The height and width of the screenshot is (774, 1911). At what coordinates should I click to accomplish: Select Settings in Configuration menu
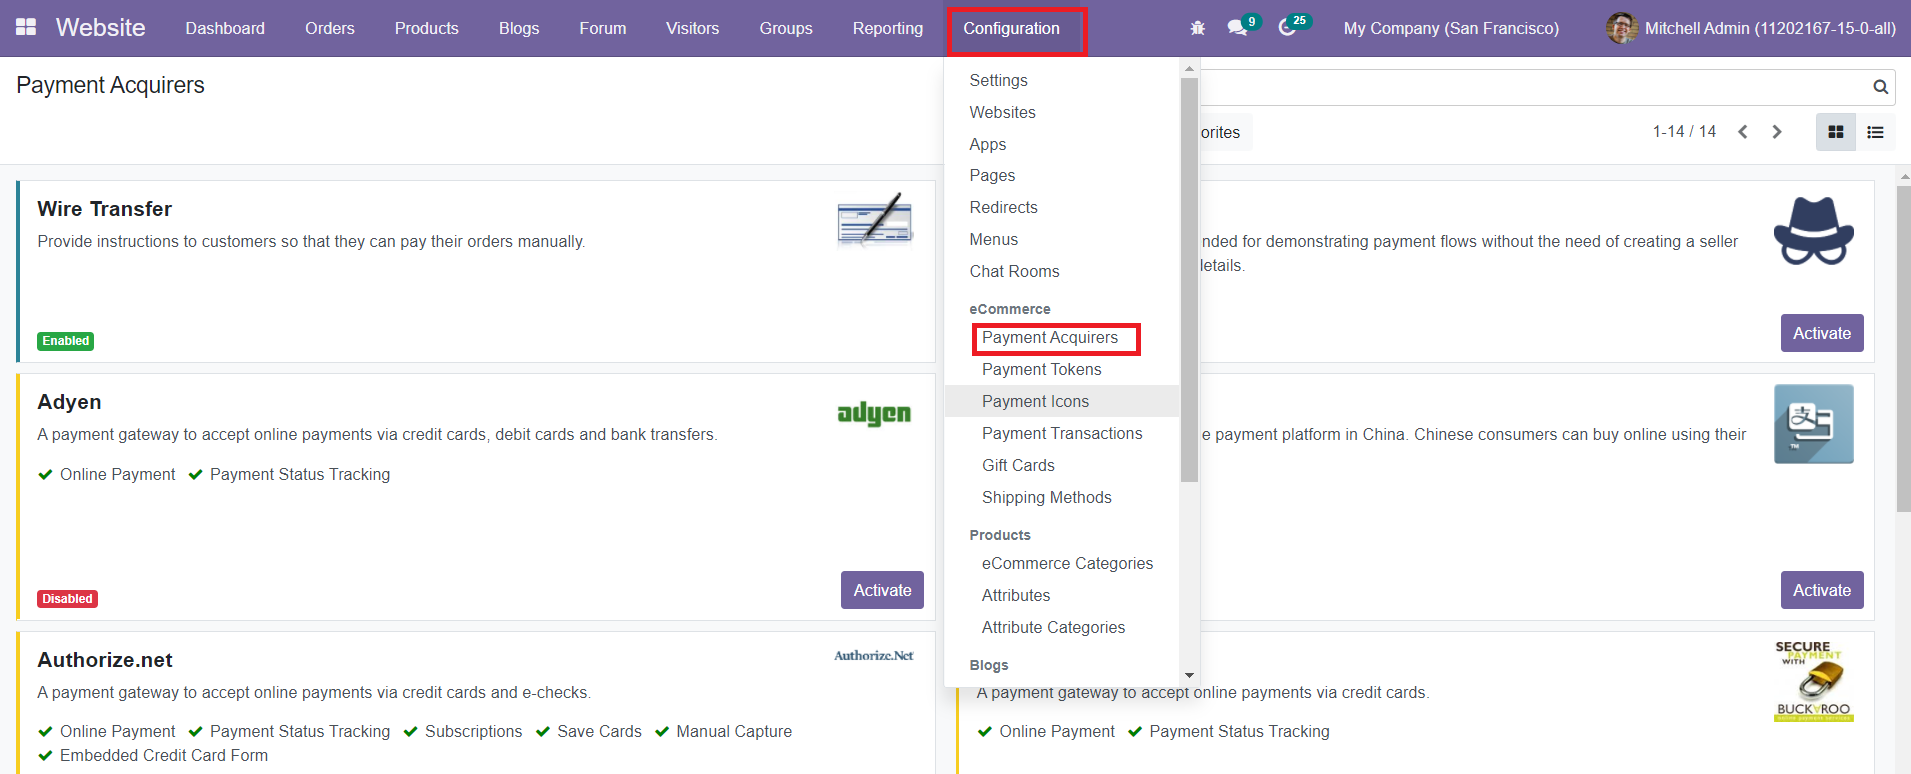click(x=999, y=80)
